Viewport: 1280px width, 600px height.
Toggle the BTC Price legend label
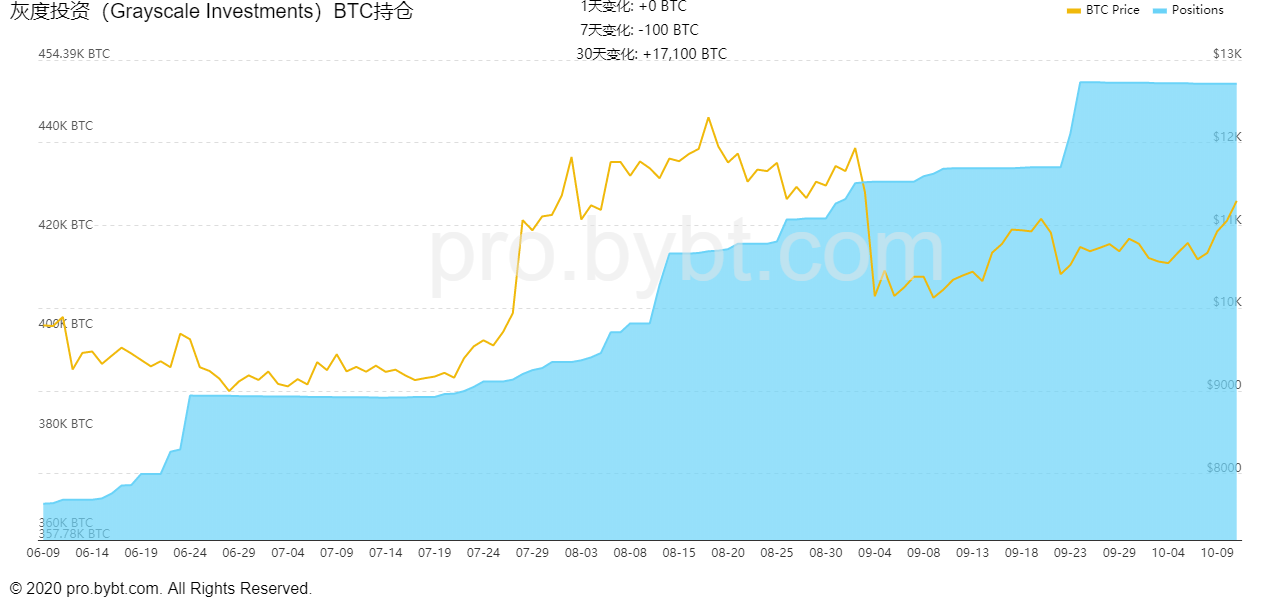[x=1112, y=10]
